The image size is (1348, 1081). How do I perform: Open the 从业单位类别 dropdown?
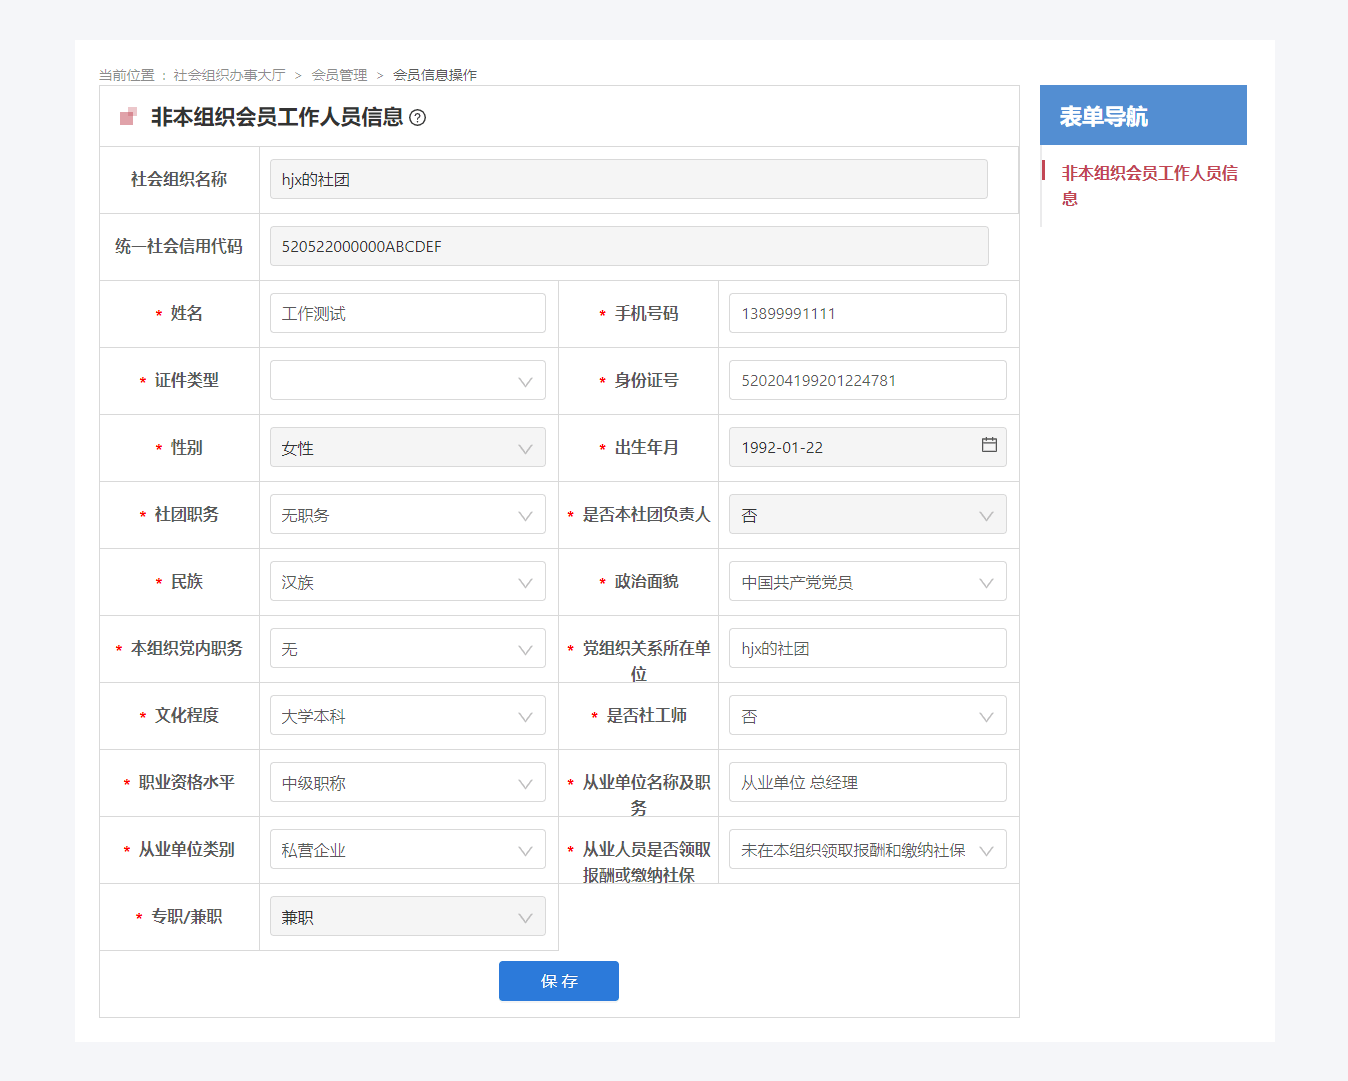[x=408, y=850]
